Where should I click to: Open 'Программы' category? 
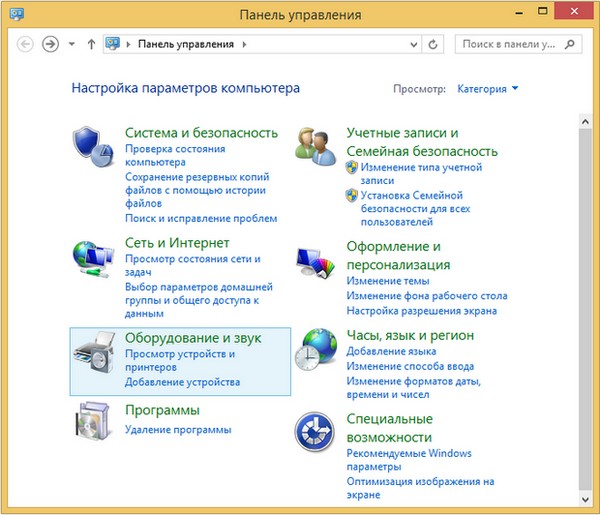pyautogui.click(x=162, y=410)
